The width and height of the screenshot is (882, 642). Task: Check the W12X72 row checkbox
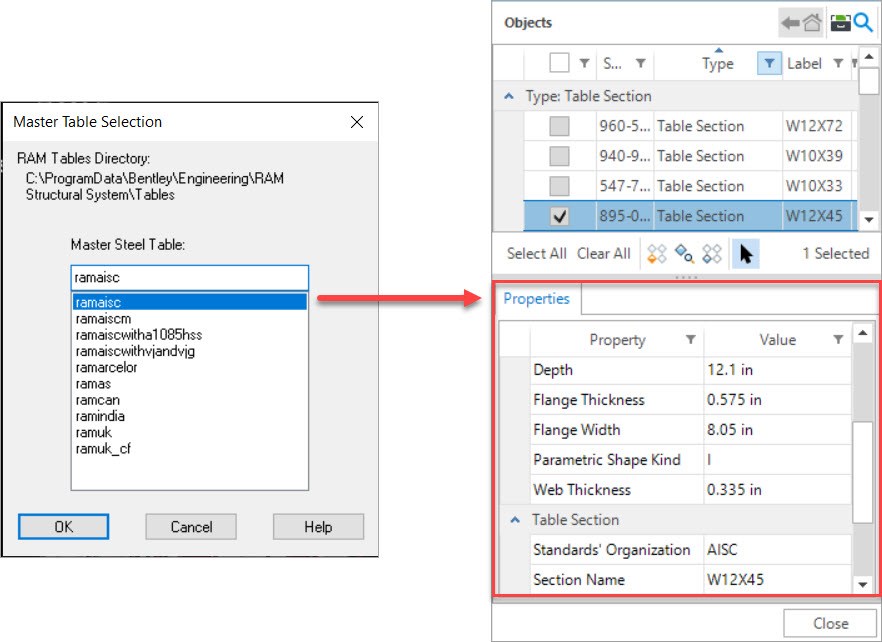click(560, 126)
